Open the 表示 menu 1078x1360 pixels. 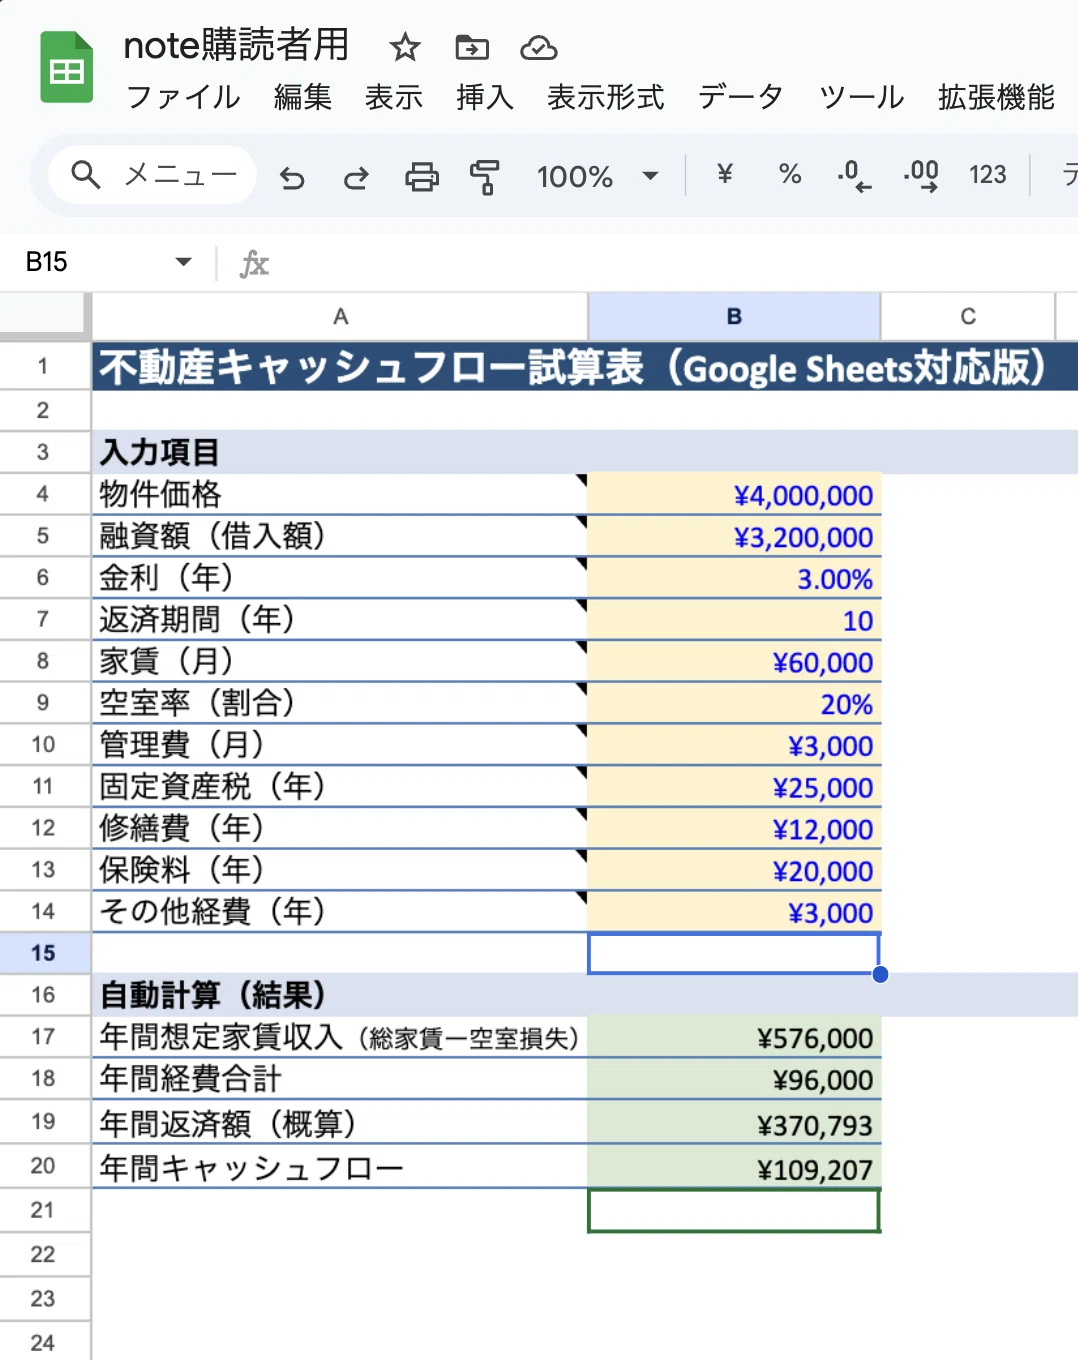pos(393,97)
